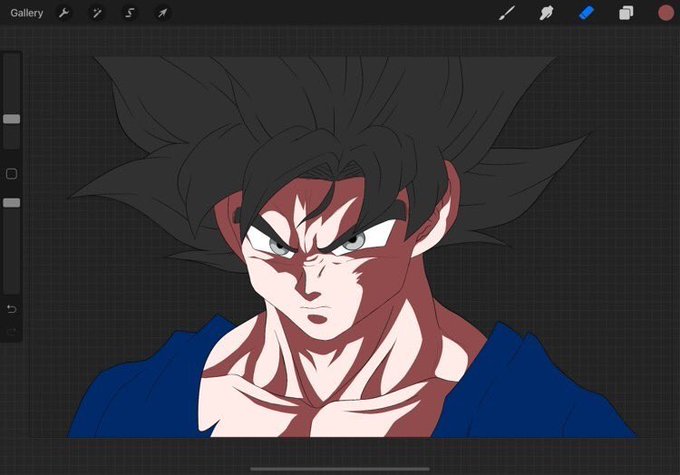Image resolution: width=680 pixels, height=475 pixels.
Task: Tap the Modify square button in sidebar
Action: (12, 174)
